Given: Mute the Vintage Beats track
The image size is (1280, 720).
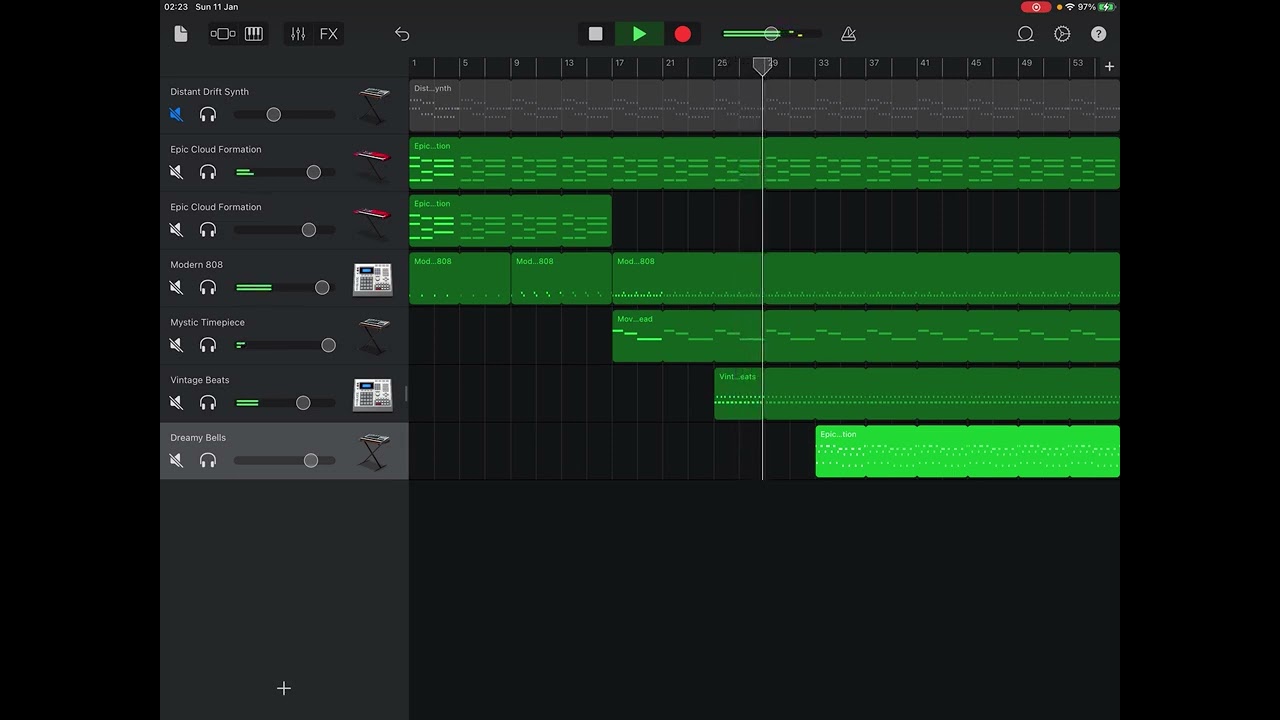Looking at the screenshot, I should point(176,403).
